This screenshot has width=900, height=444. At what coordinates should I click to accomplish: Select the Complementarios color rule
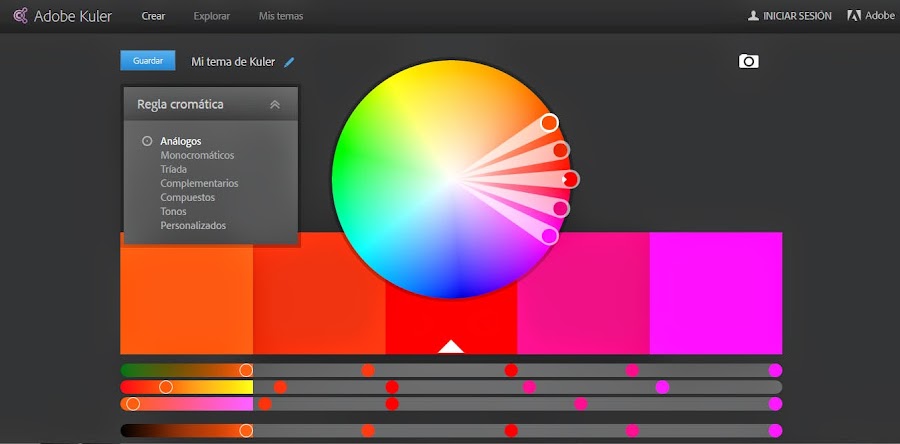199,184
